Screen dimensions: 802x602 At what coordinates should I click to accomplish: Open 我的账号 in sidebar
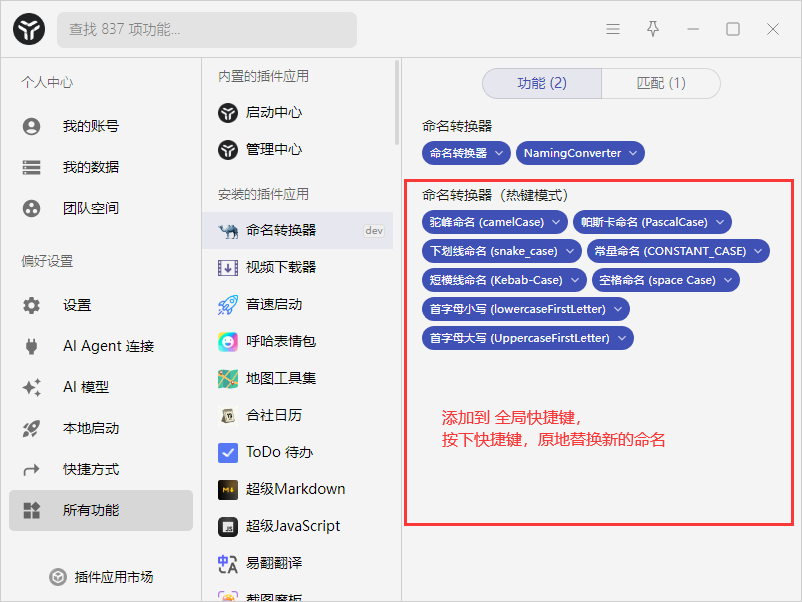pos(101,126)
